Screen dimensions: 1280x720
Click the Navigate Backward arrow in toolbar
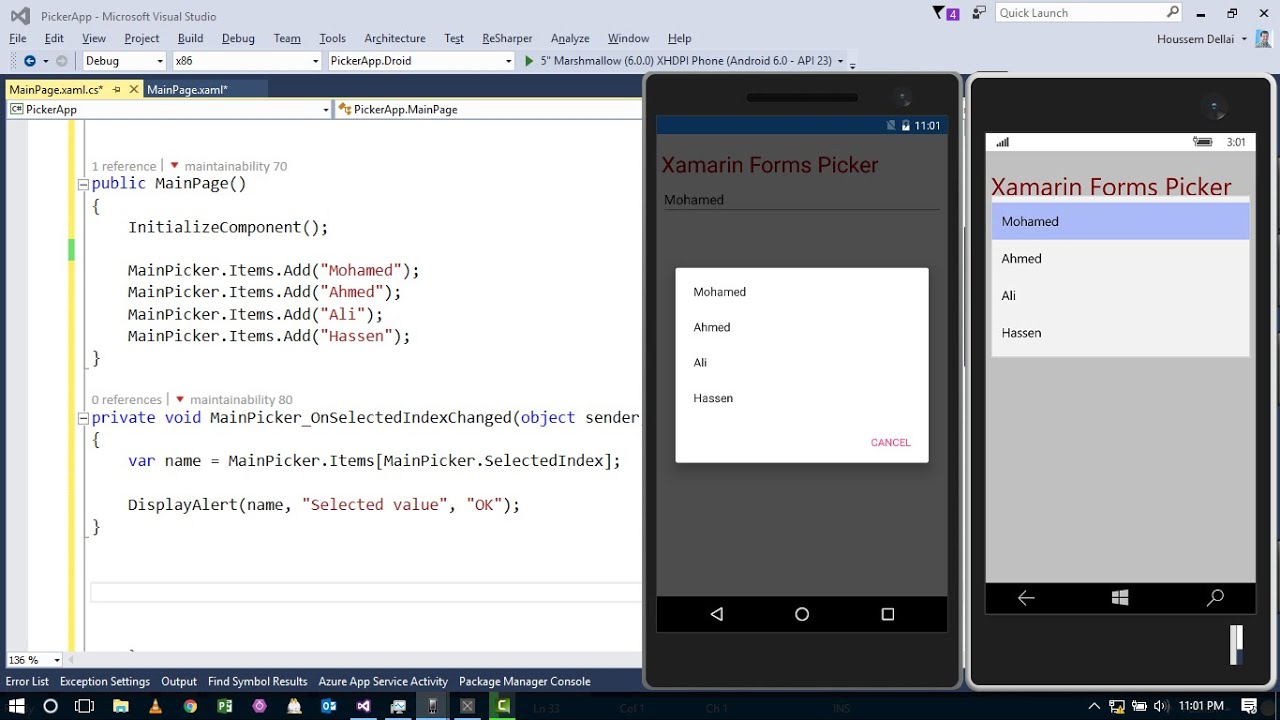[x=30, y=61]
